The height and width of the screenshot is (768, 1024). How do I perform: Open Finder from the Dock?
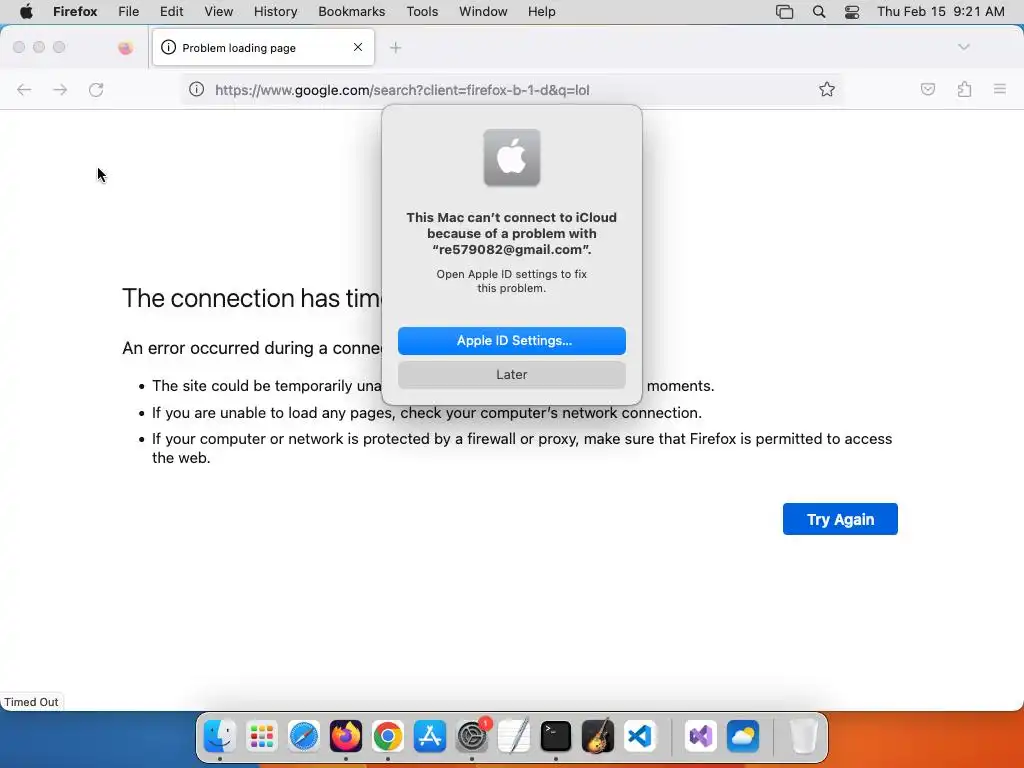pyautogui.click(x=219, y=736)
